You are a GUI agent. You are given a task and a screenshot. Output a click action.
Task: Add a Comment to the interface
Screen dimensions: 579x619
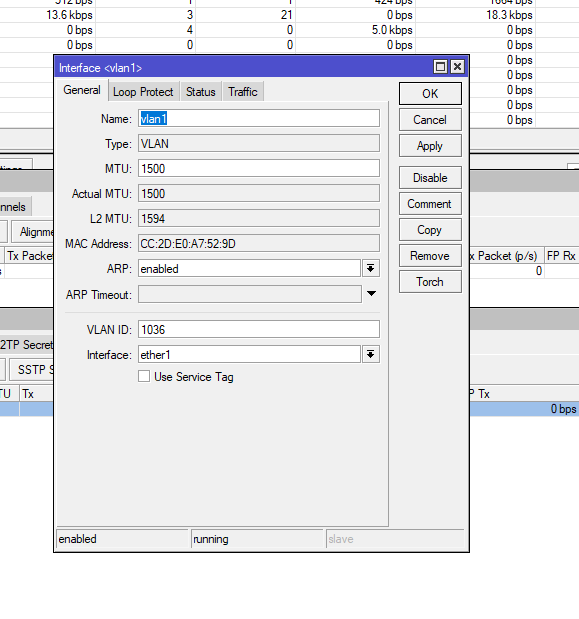[430, 204]
